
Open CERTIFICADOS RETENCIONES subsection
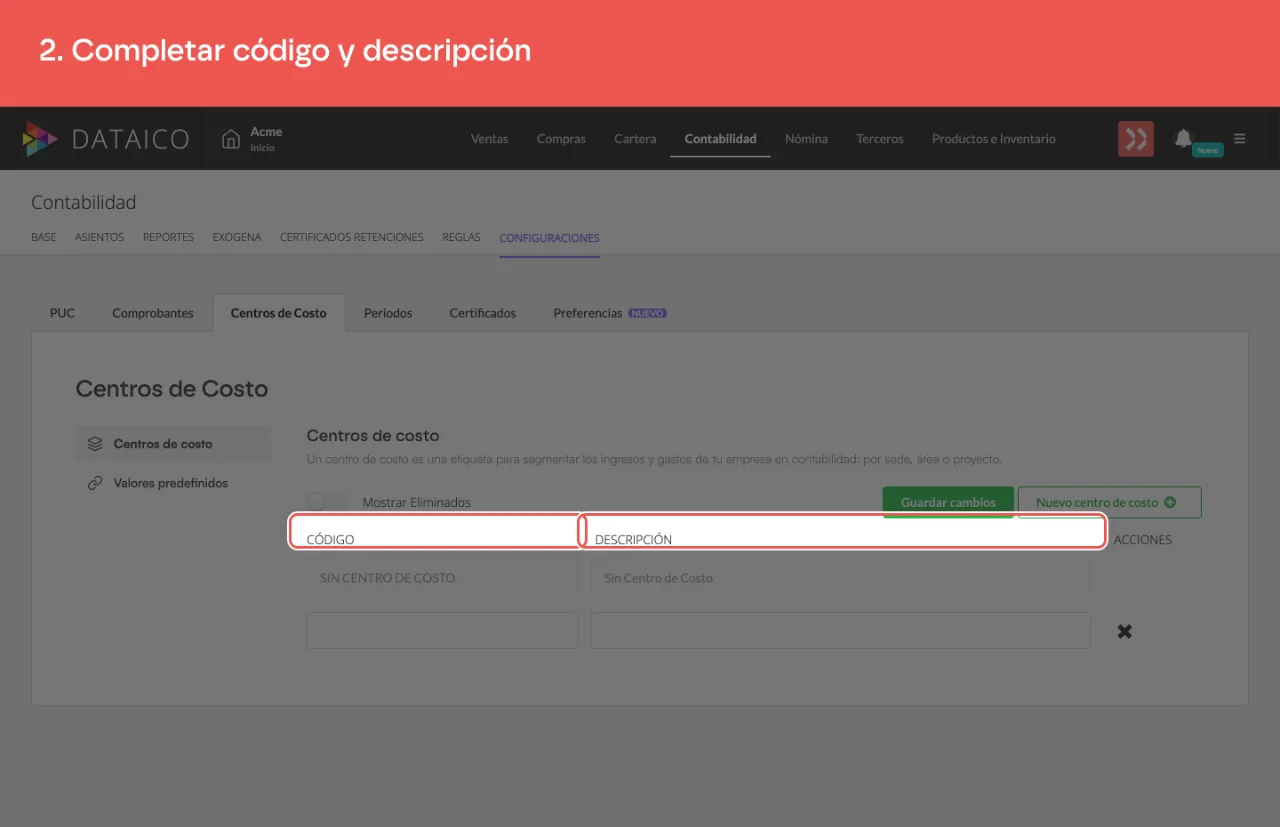pyautogui.click(x=352, y=238)
